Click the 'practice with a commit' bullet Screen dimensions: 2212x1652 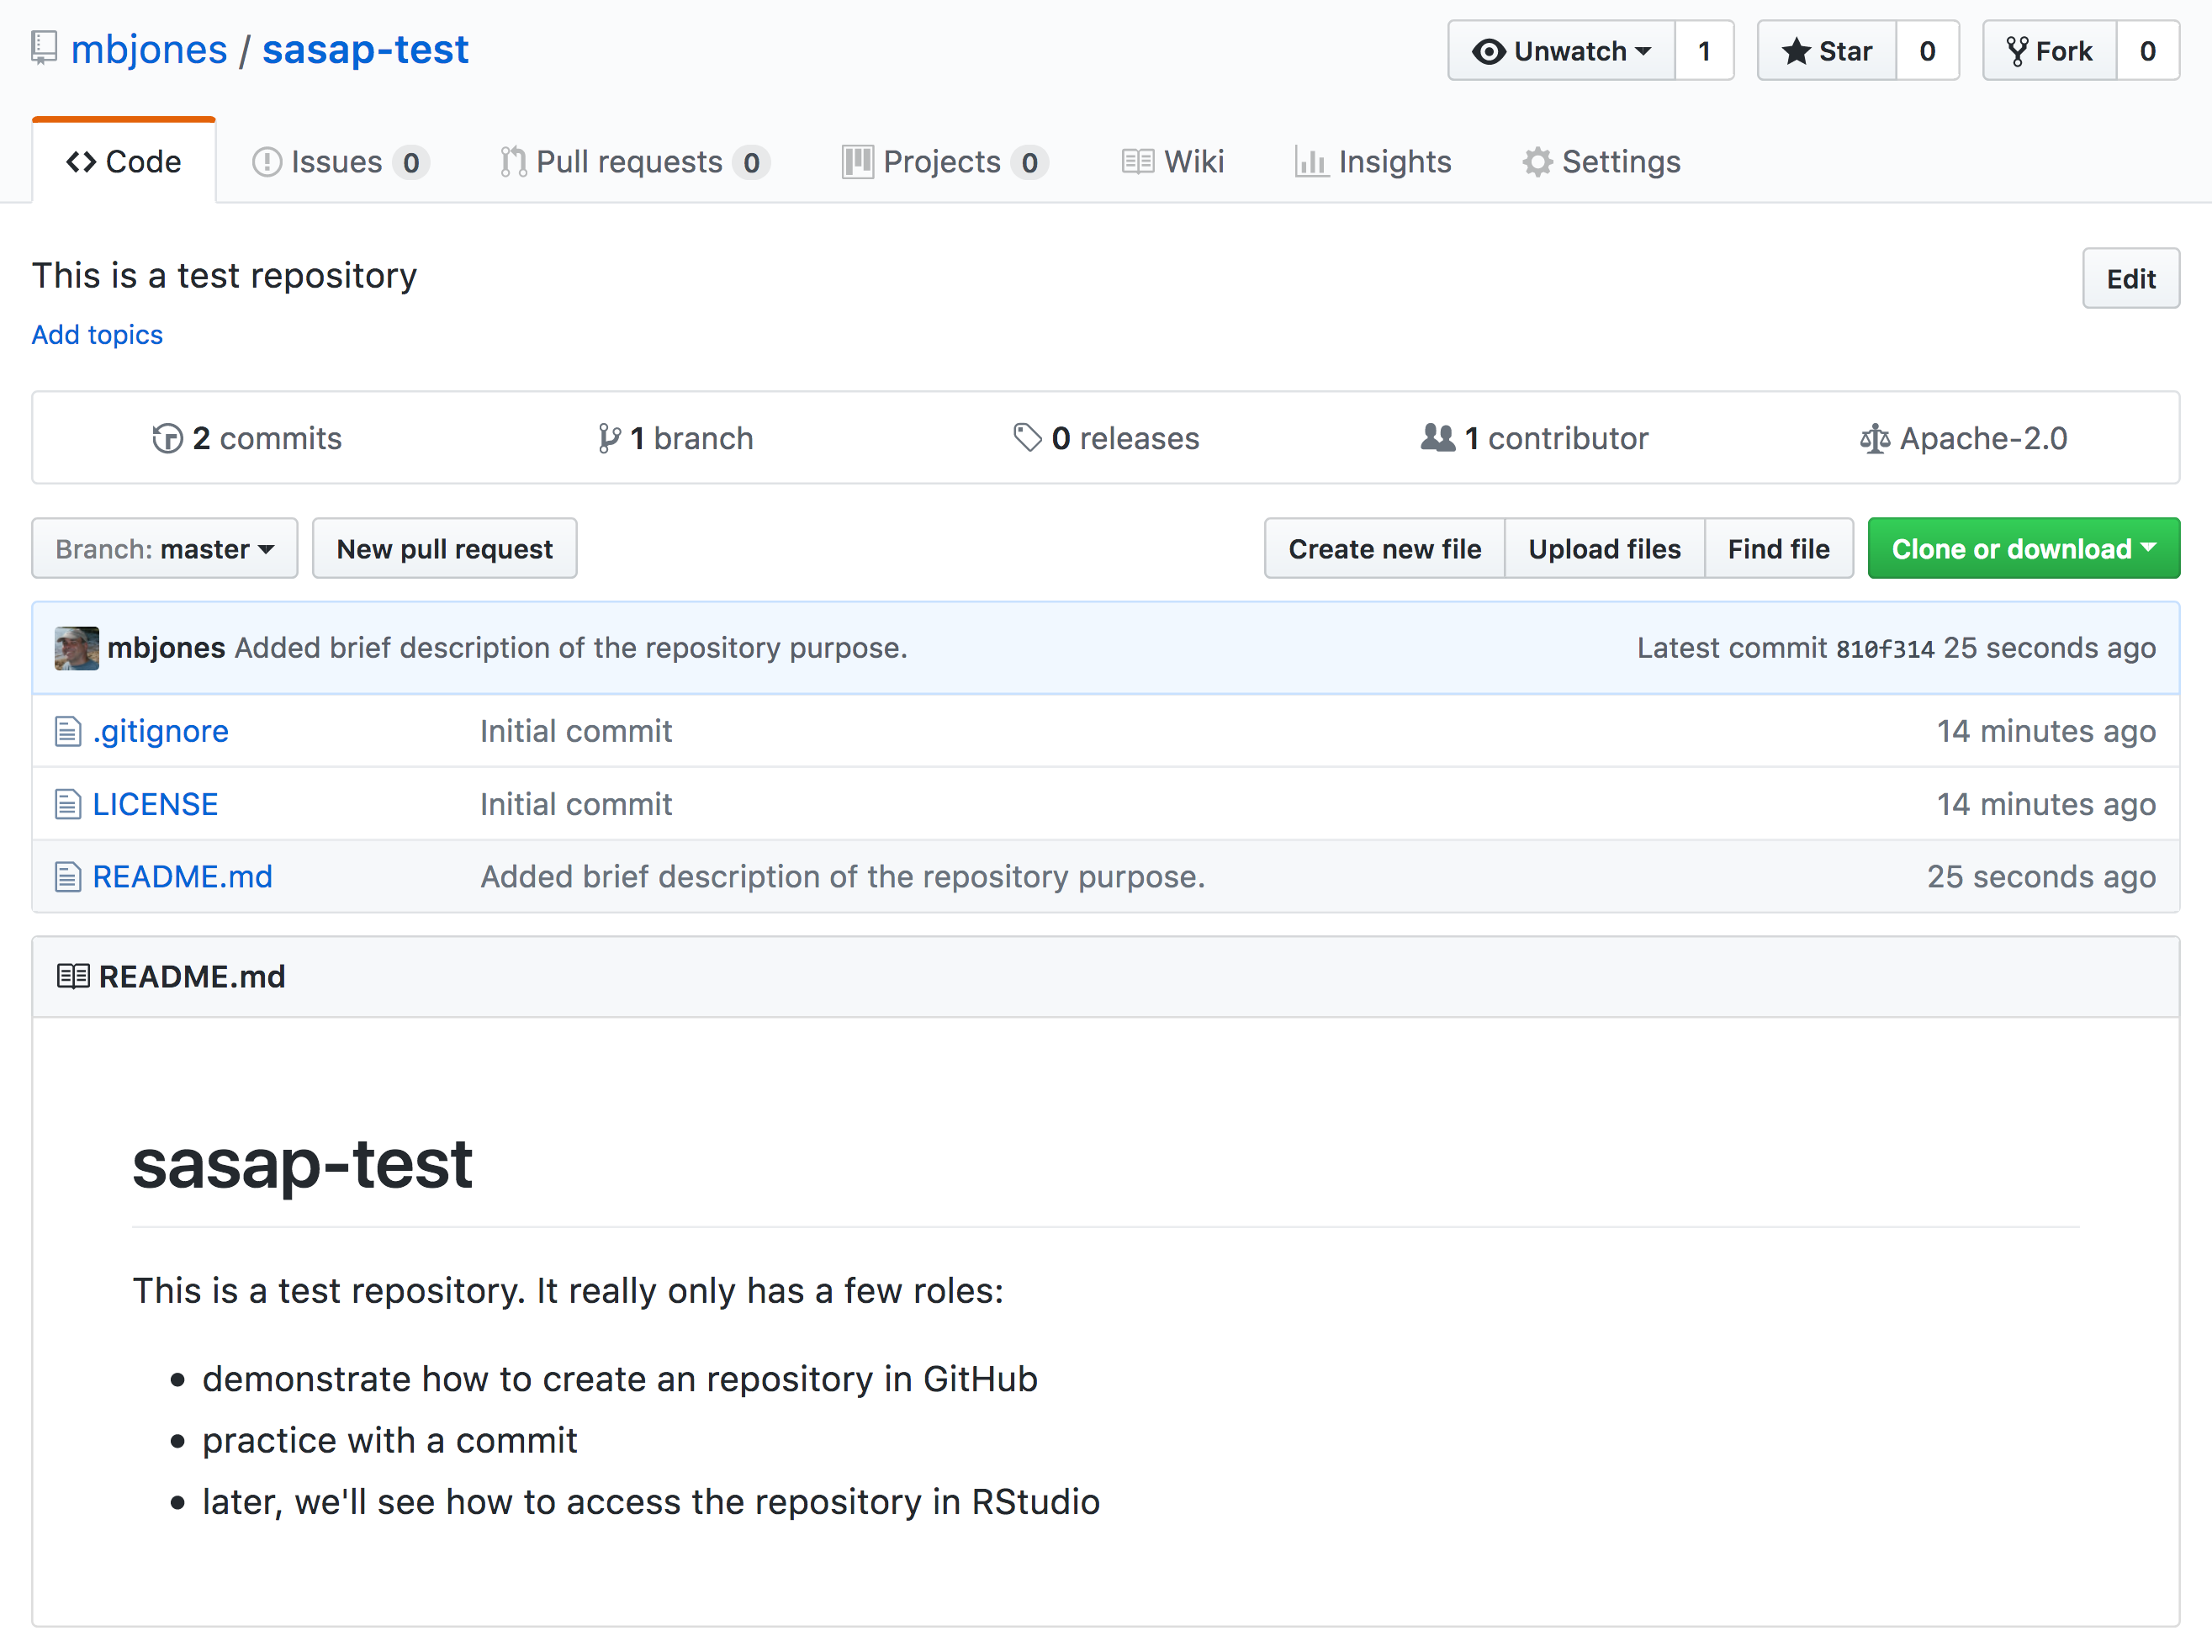(390, 1441)
